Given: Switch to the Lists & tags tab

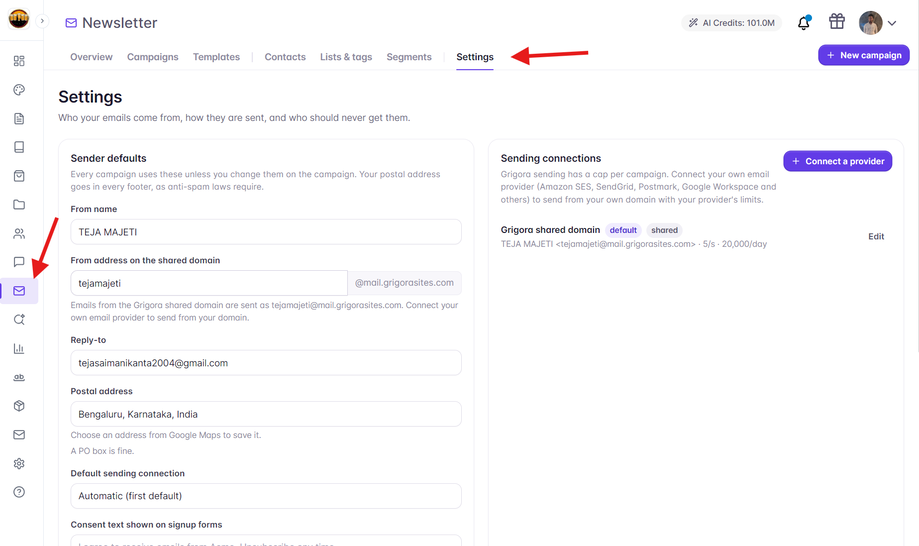Looking at the screenshot, I should click(x=346, y=57).
